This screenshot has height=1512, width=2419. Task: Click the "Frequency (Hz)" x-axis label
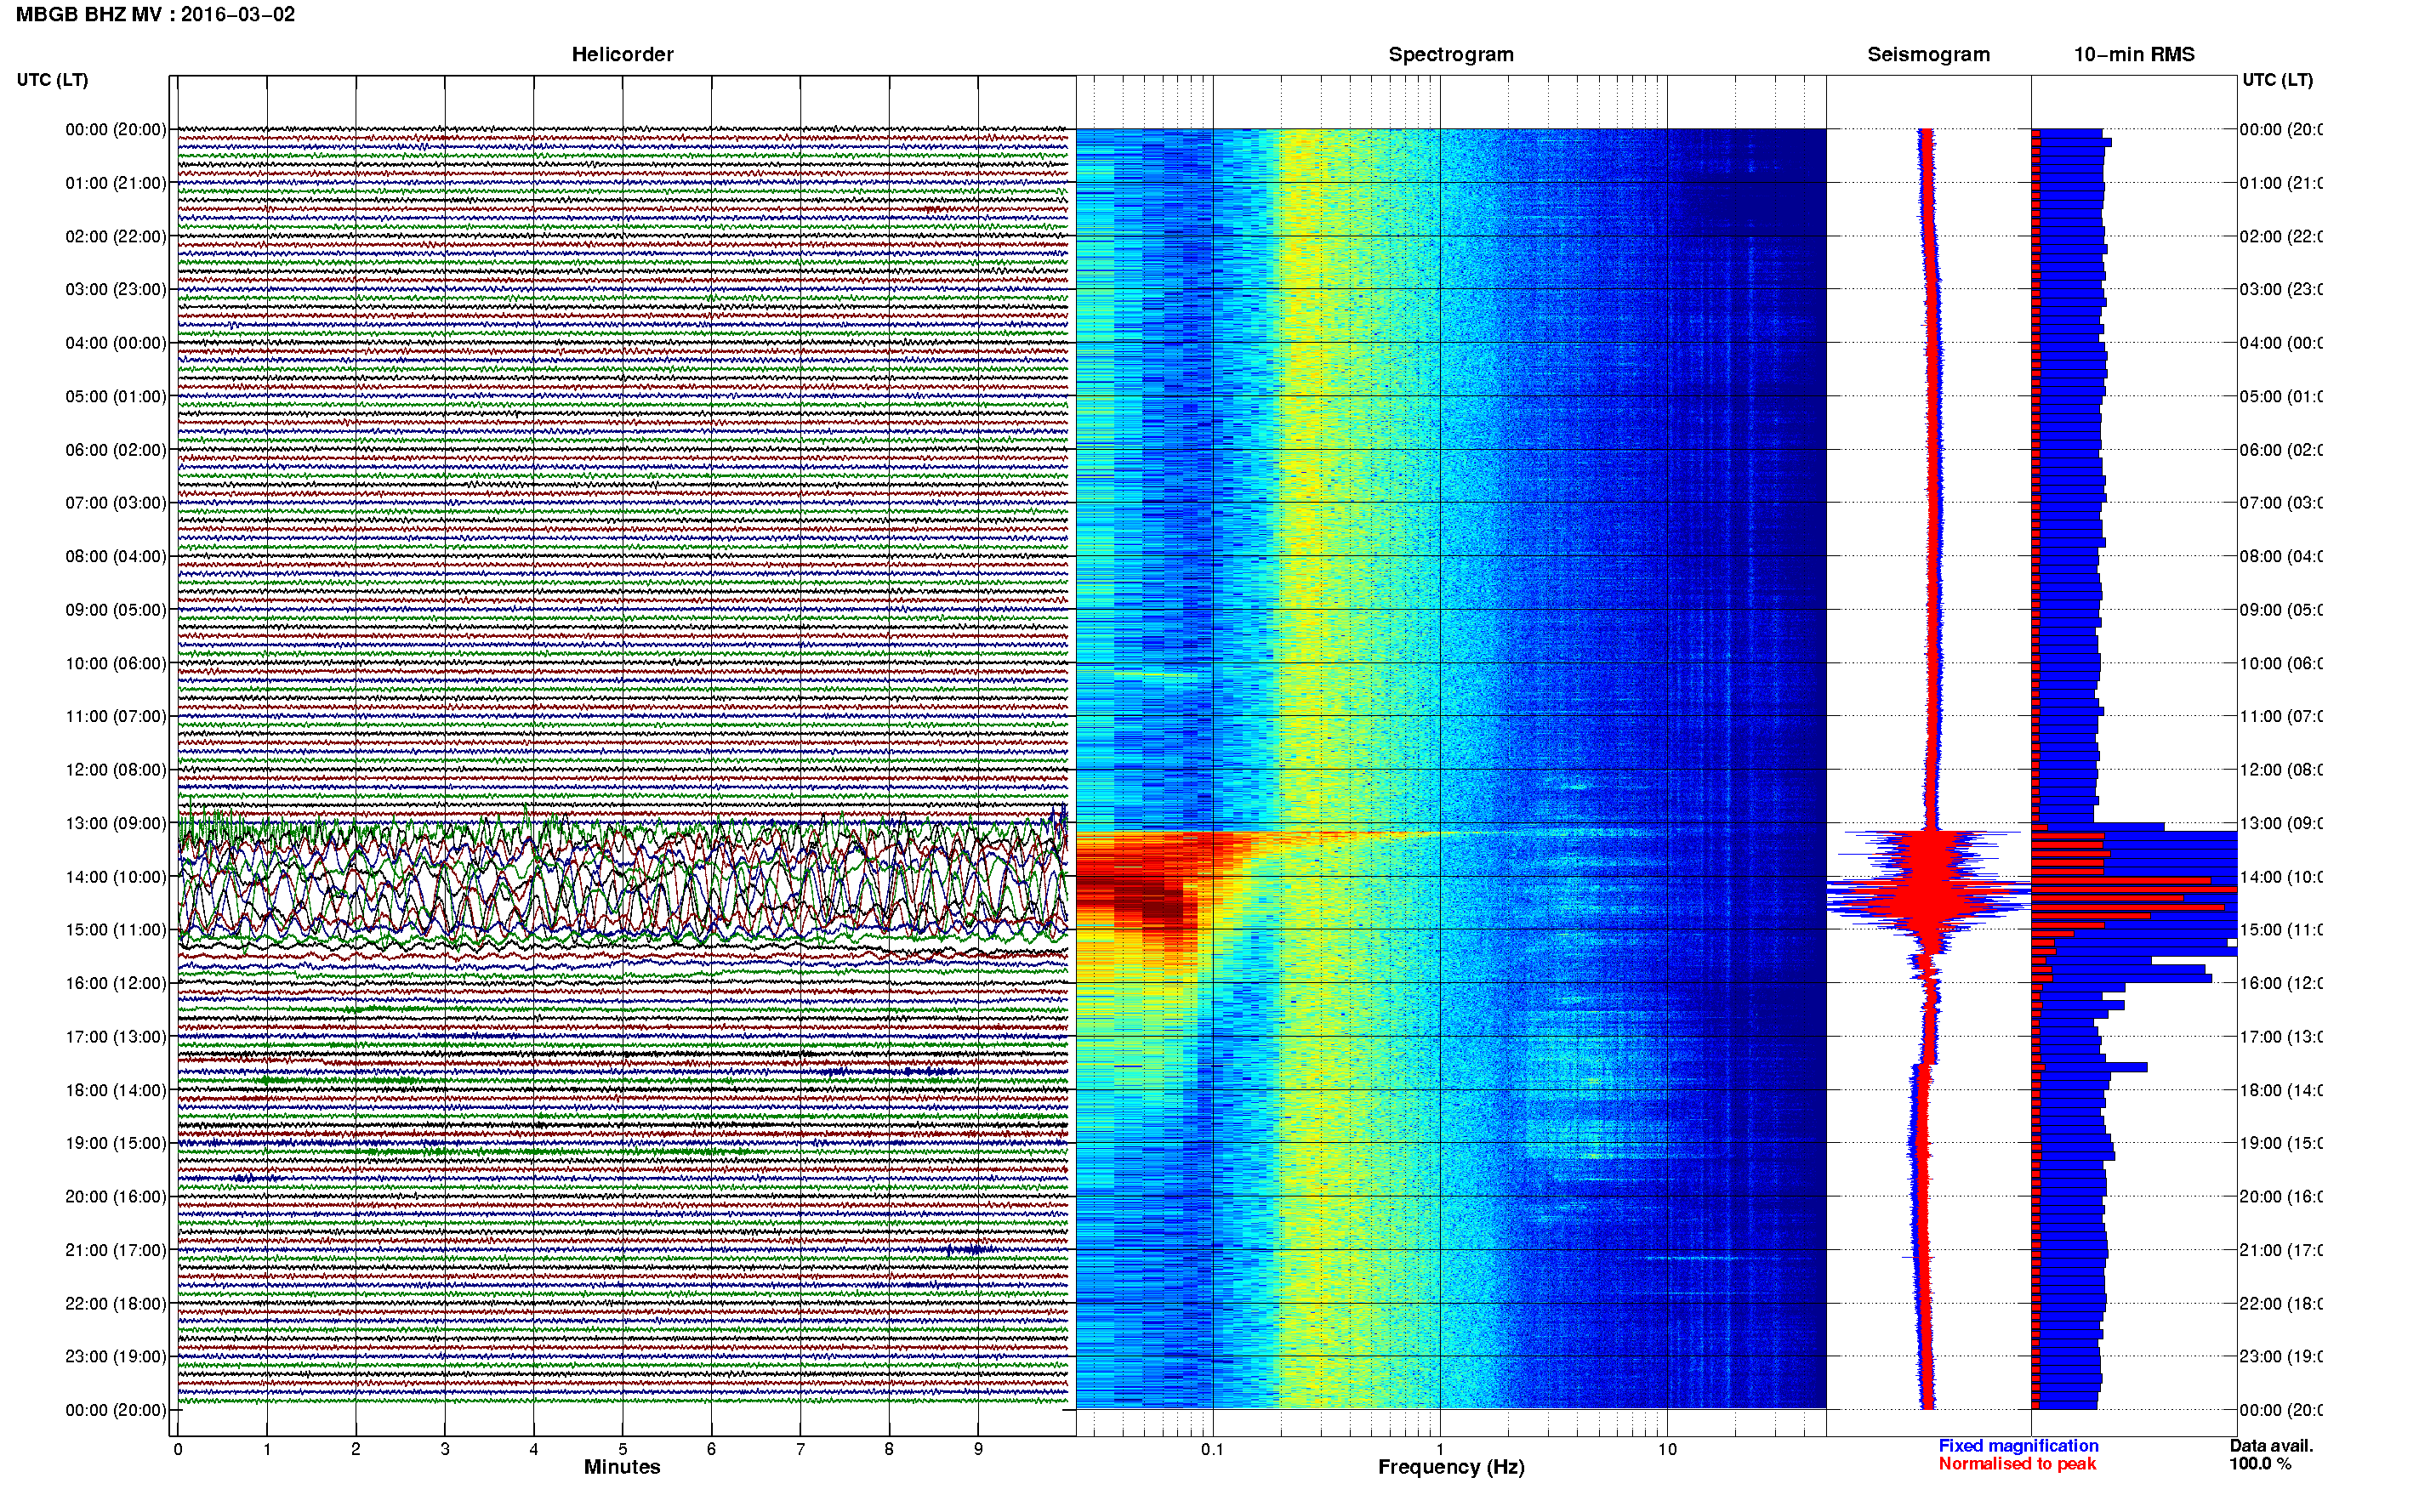[x=1451, y=1467]
